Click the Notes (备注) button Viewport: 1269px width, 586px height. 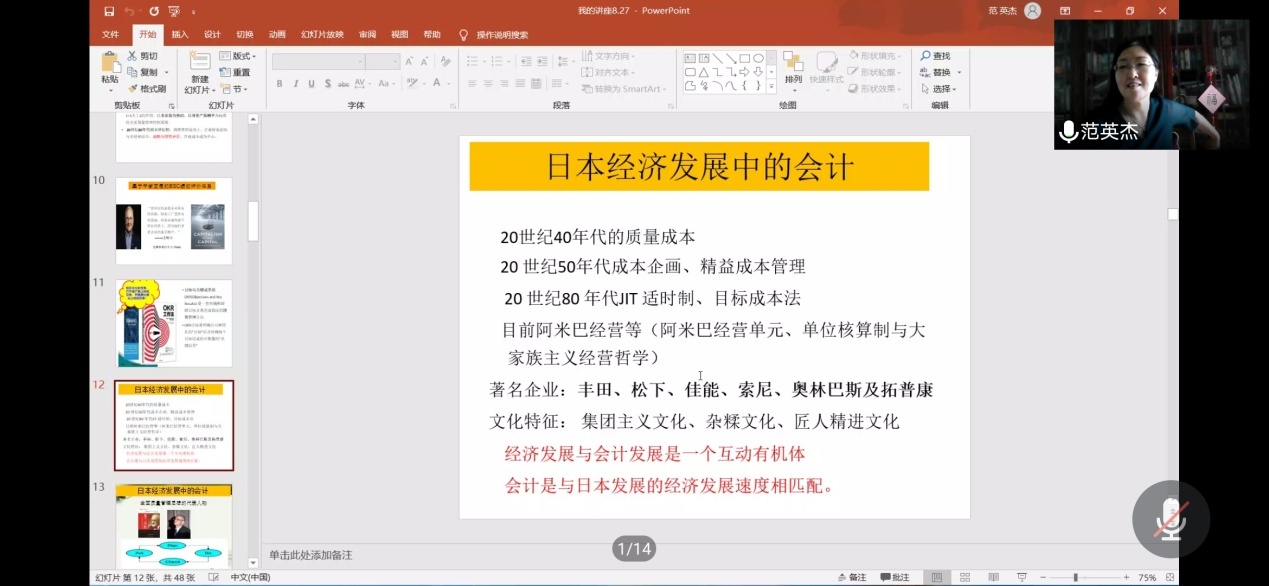(851, 577)
